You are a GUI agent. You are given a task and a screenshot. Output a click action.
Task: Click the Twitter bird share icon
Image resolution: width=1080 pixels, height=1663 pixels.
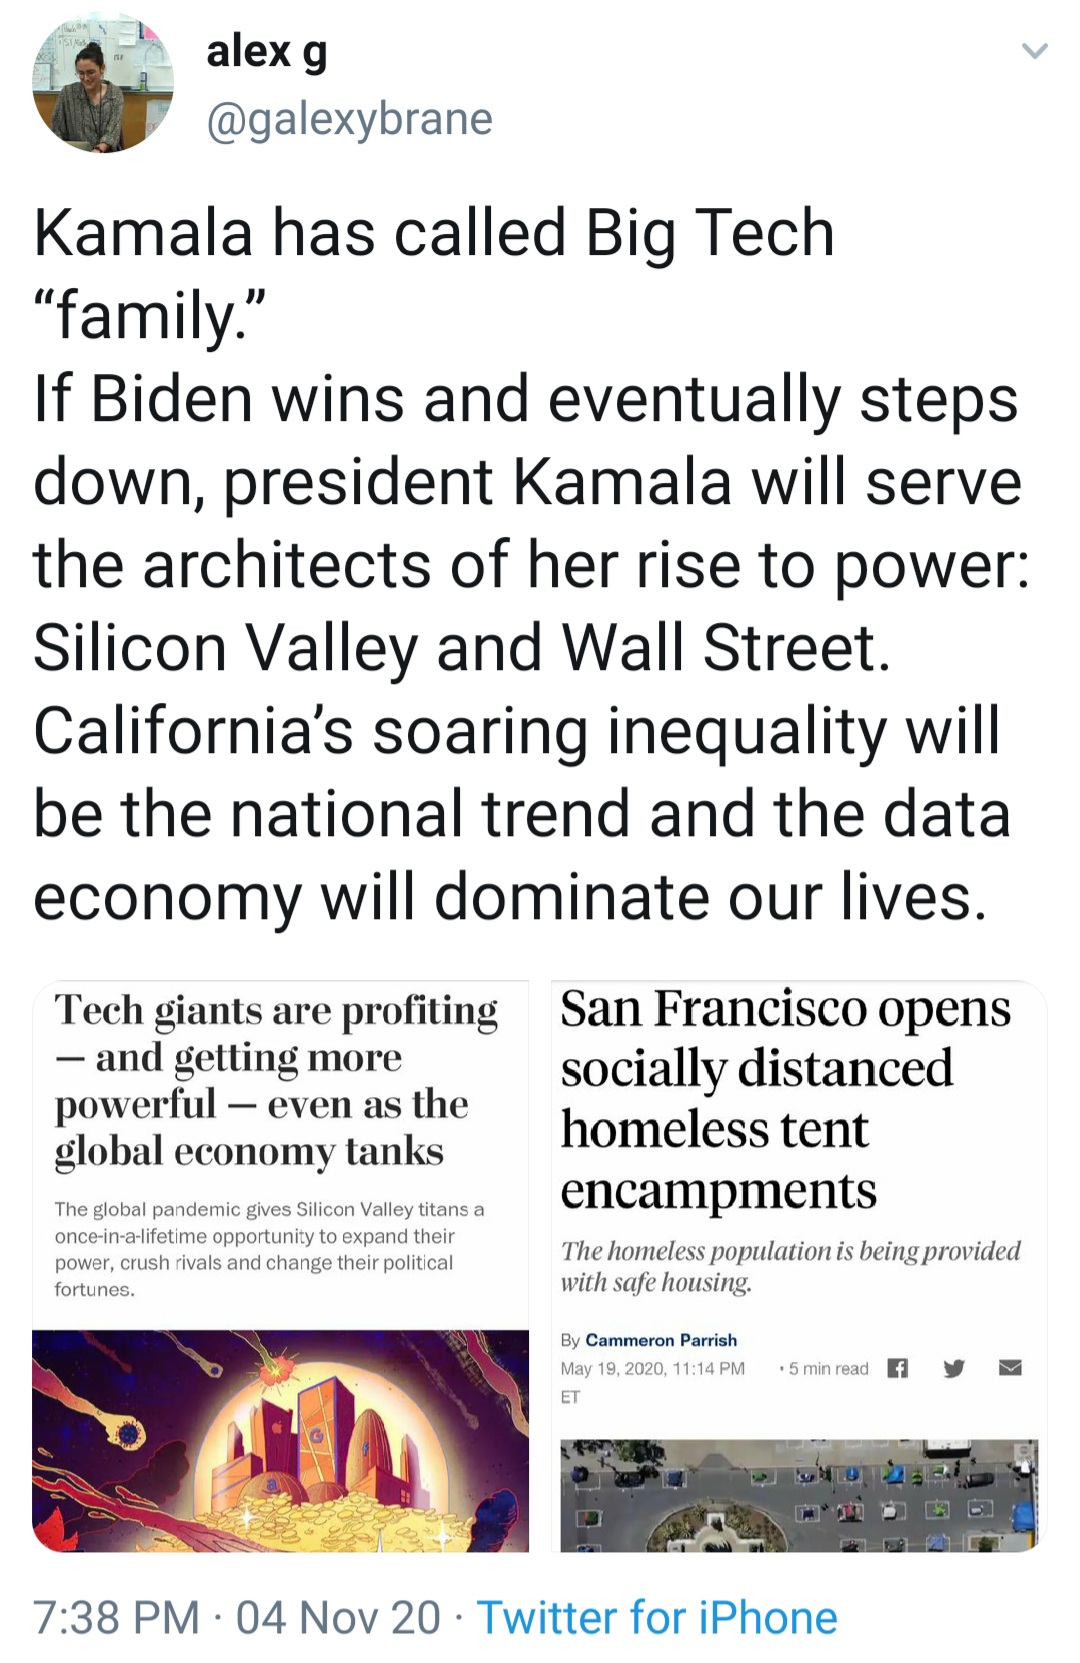coord(954,1368)
